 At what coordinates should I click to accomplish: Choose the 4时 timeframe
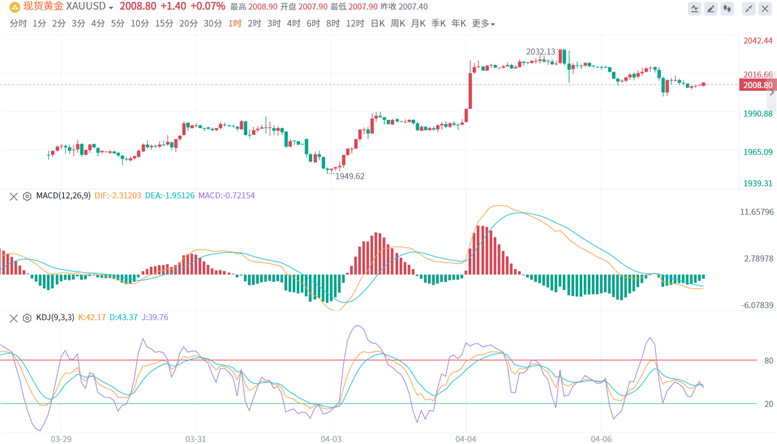(293, 23)
